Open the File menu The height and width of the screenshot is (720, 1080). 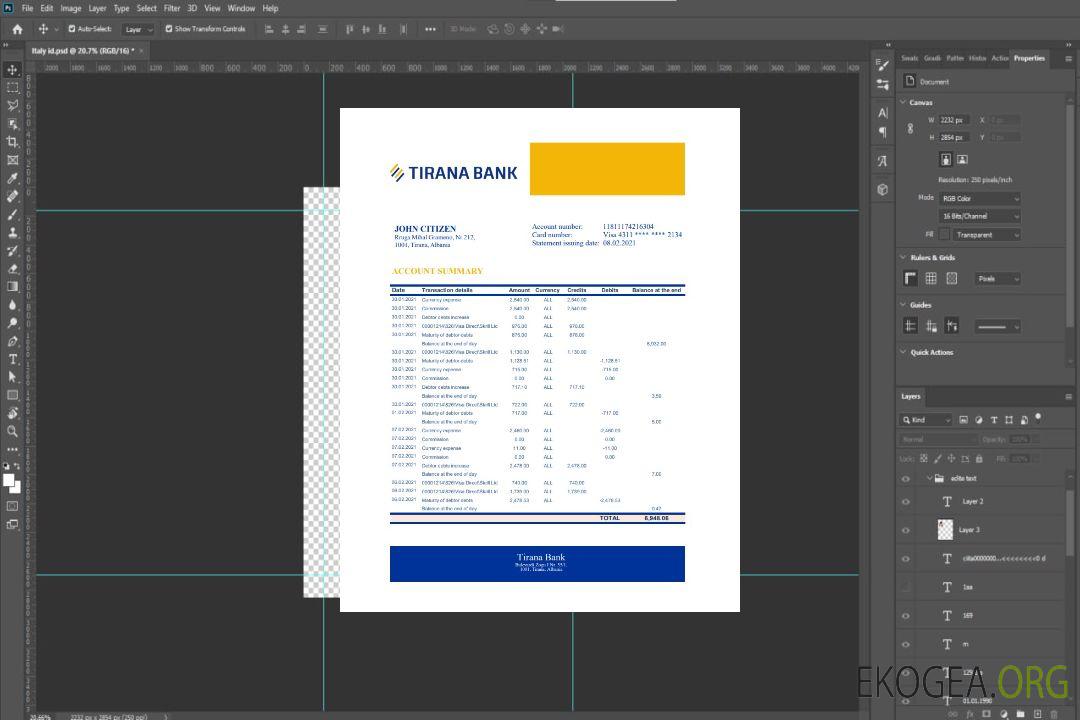(x=28, y=8)
